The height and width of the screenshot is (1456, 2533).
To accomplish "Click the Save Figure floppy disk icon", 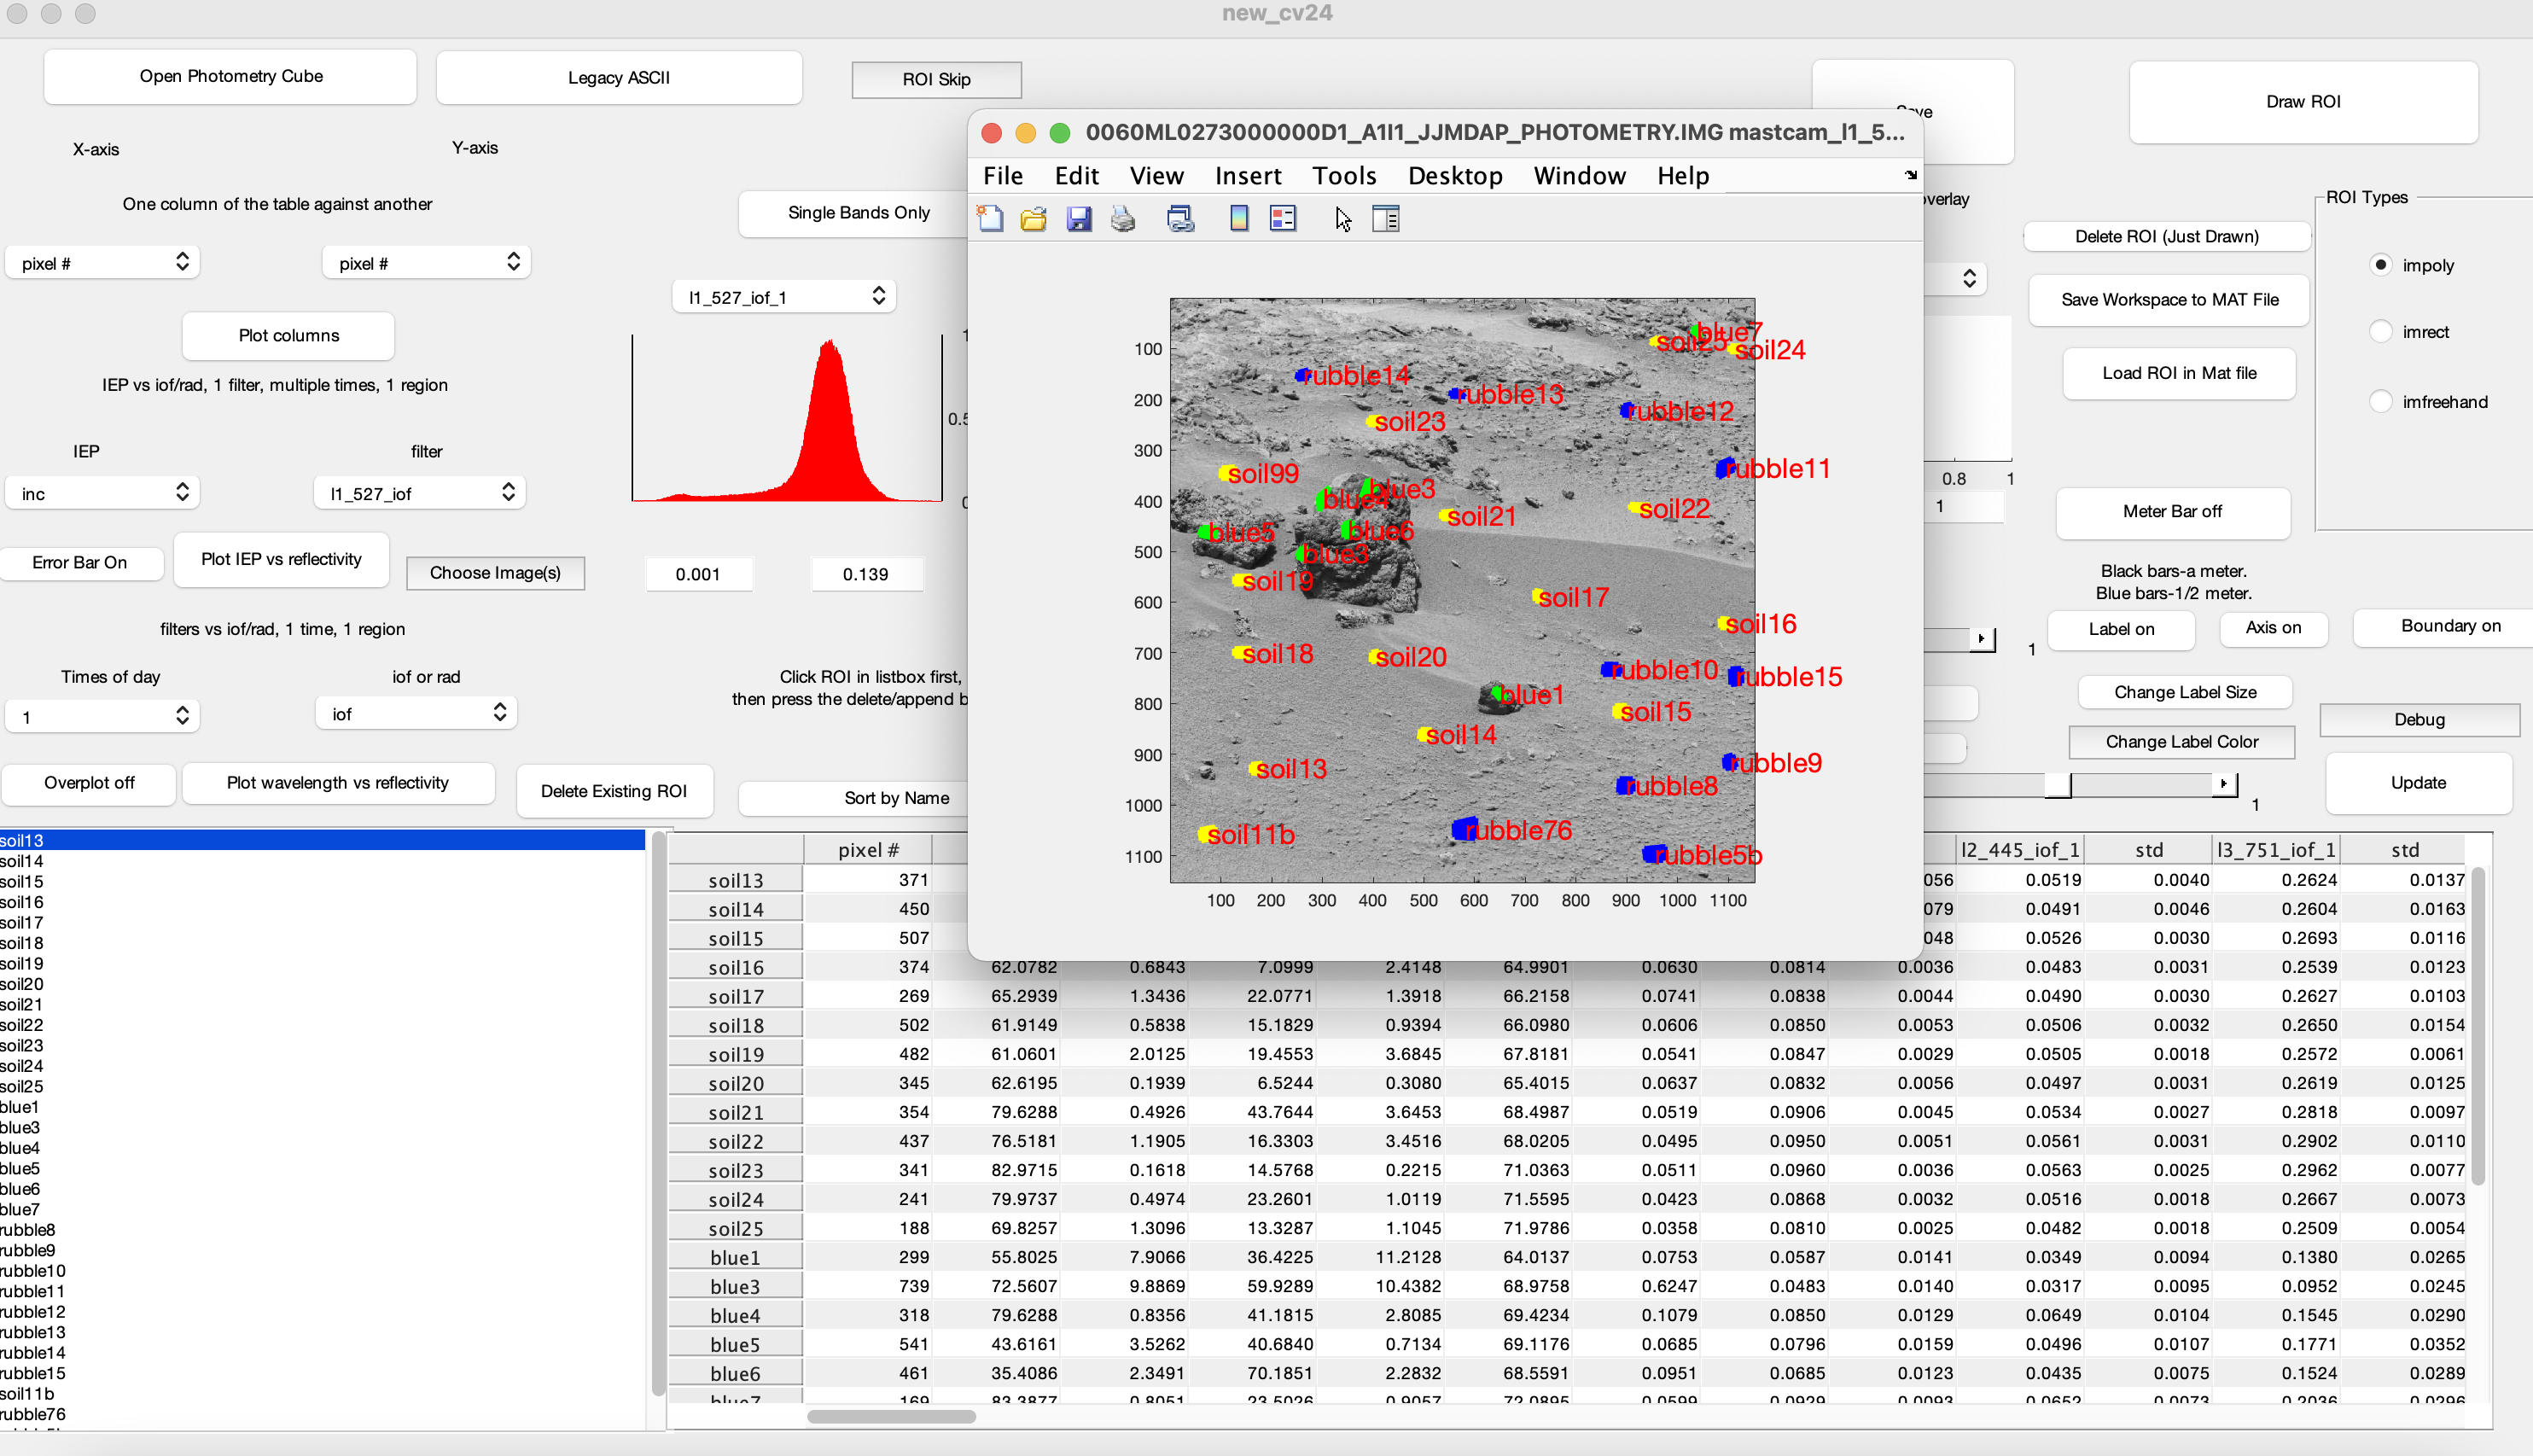I will tap(1078, 218).
